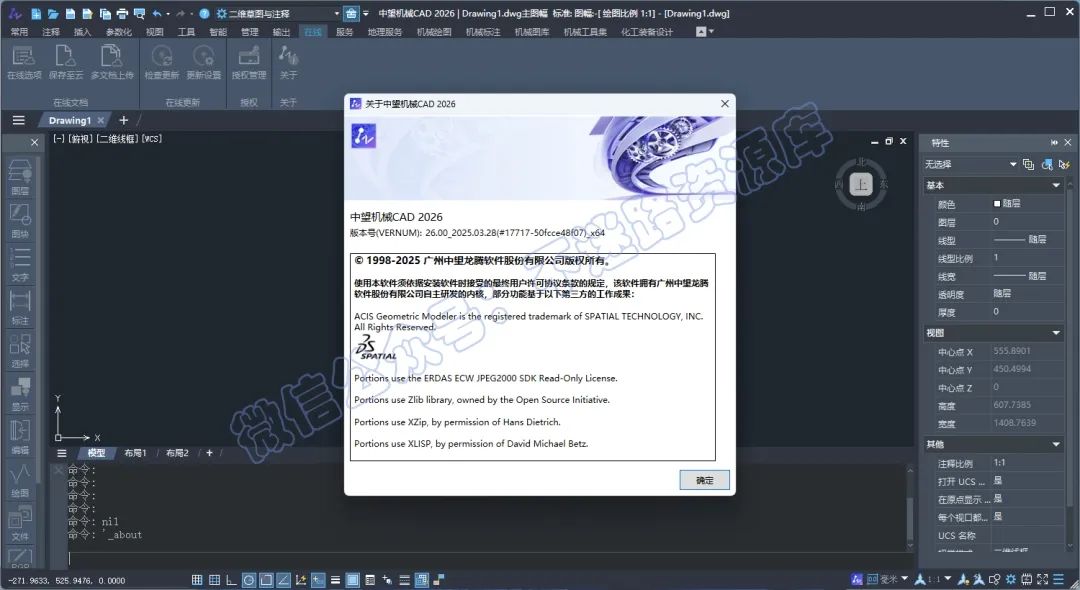Click the quick select icon in Properties panel

[x=1064, y=165]
